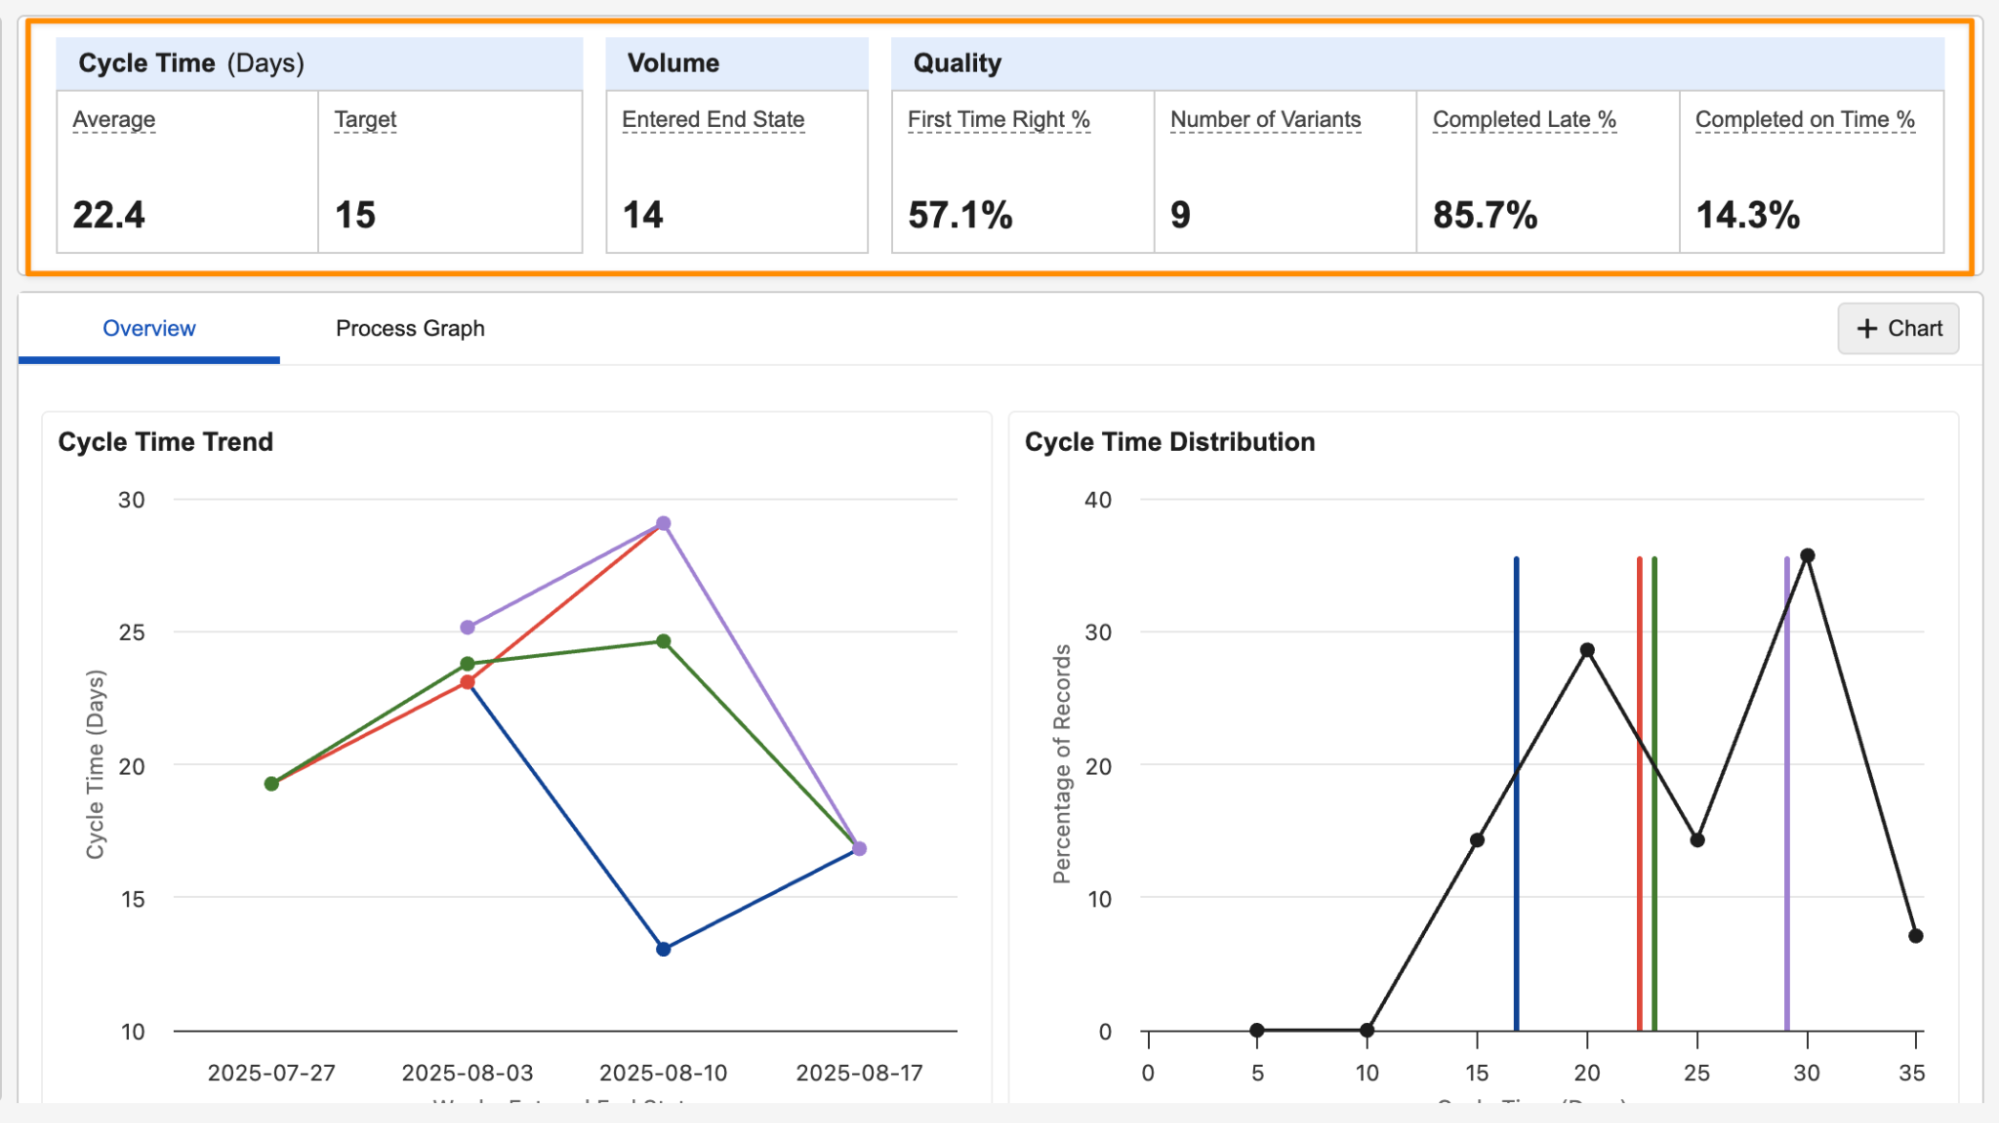Image resolution: width=1999 pixels, height=1124 pixels.
Task: Click the distribution point at 20 days
Action: [x=1587, y=650]
